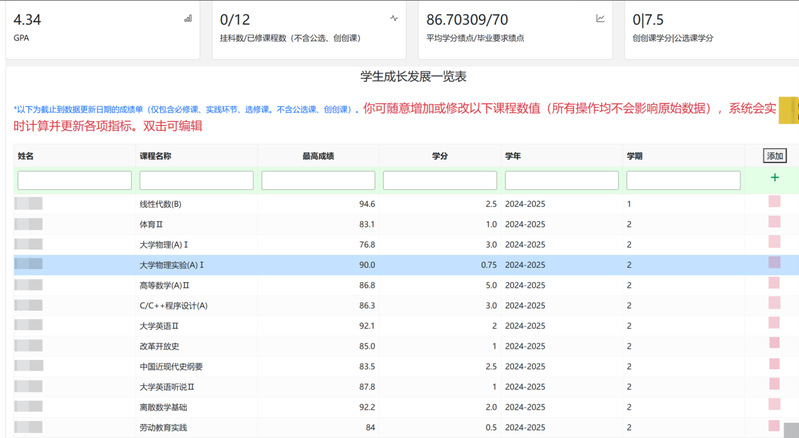Click the bar chart icon on GPA card
The width and height of the screenshot is (799, 438).
187,19
